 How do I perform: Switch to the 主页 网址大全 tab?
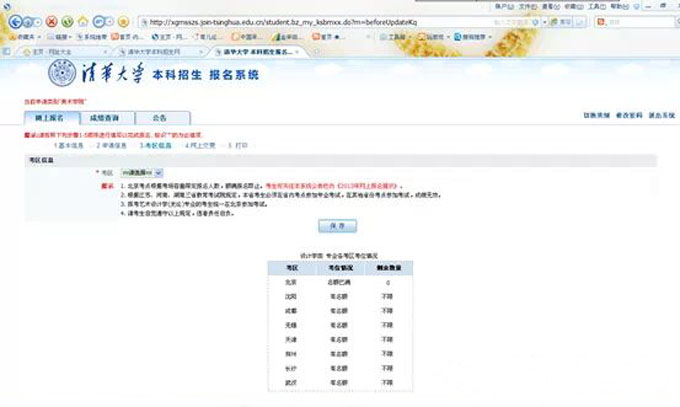click(63, 52)
